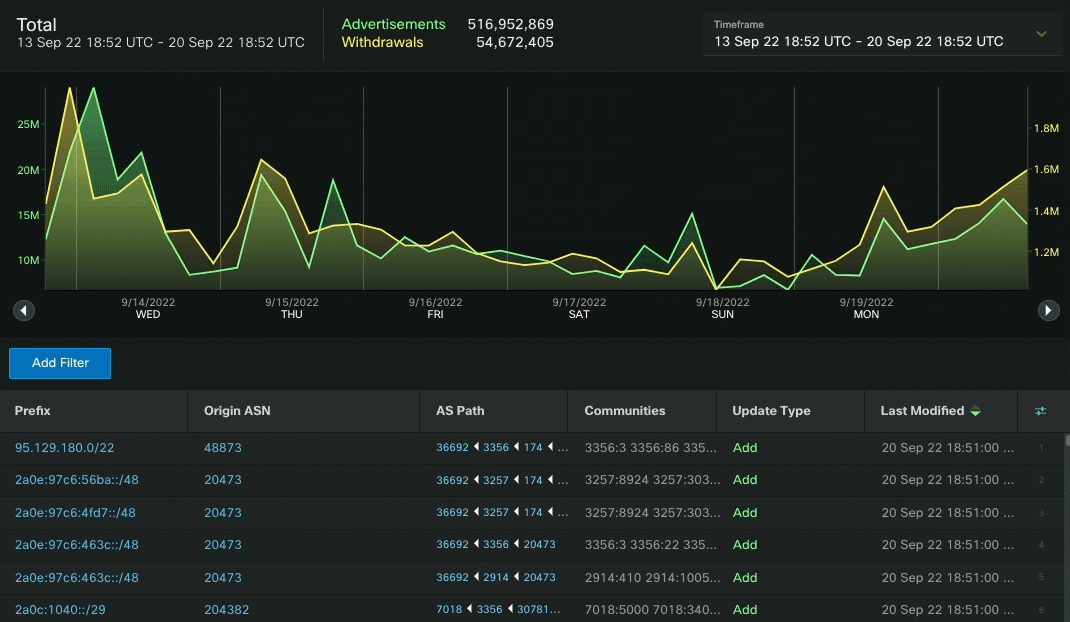Sort table by Last Modified header
The height and width of the screenshot is (622, 1070).
[x=922, y=411]
